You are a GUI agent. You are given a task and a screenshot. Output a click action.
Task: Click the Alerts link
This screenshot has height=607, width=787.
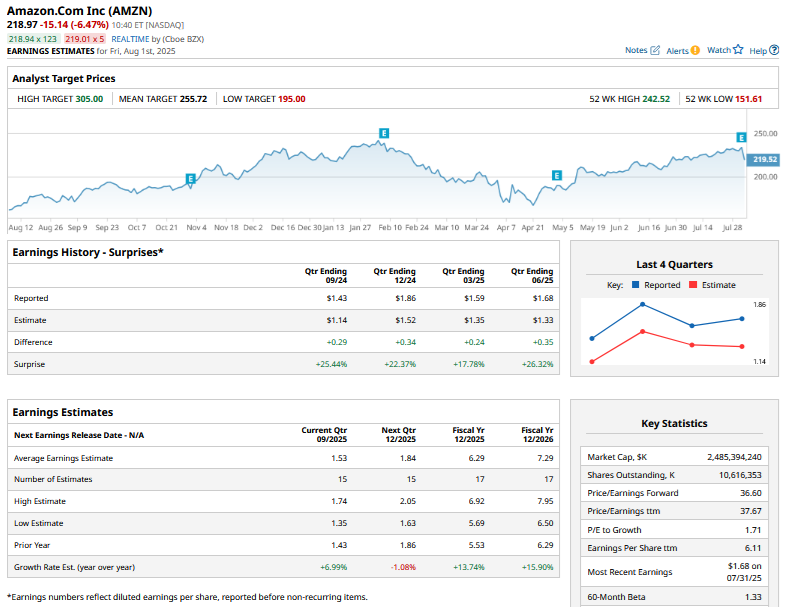[677, 51]
